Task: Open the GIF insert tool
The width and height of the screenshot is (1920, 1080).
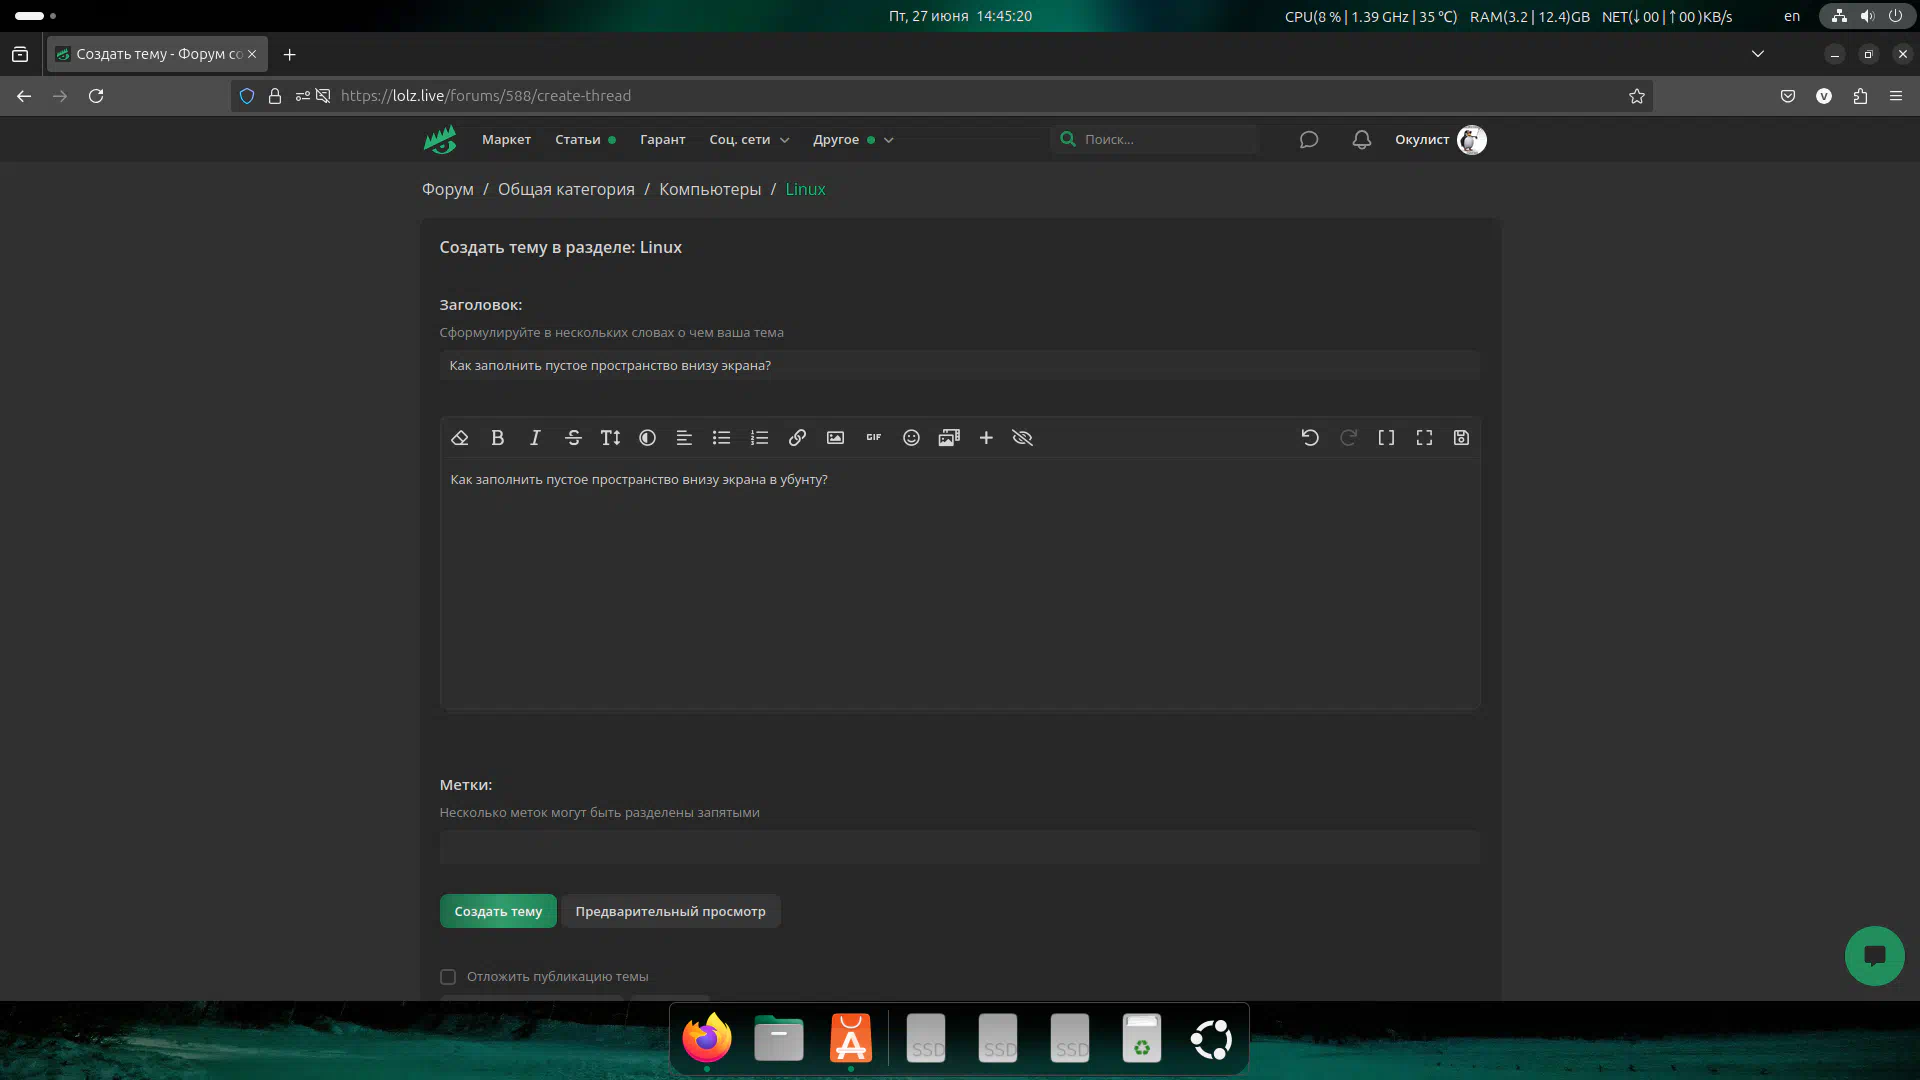Action: (x=873, y=438)
